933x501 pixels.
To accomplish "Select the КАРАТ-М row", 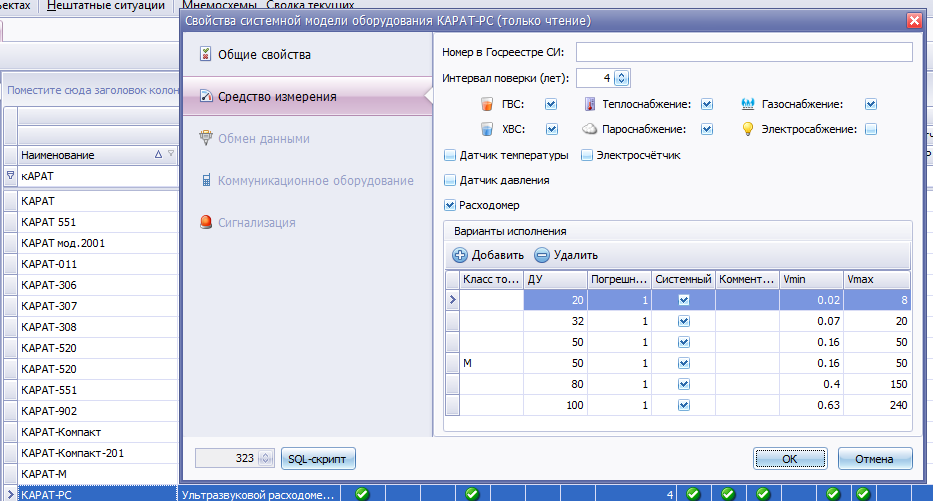I will pos(98,474).
